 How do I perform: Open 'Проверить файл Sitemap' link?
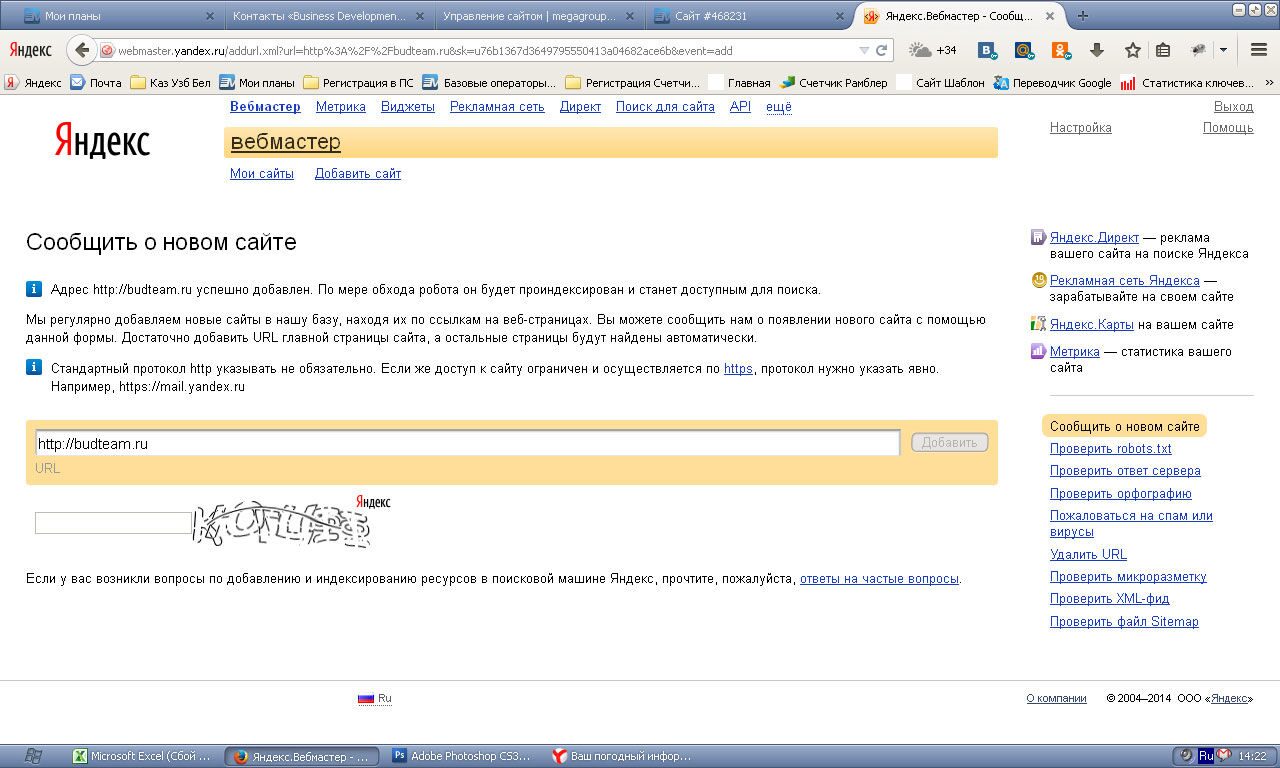coord(1124,622)
